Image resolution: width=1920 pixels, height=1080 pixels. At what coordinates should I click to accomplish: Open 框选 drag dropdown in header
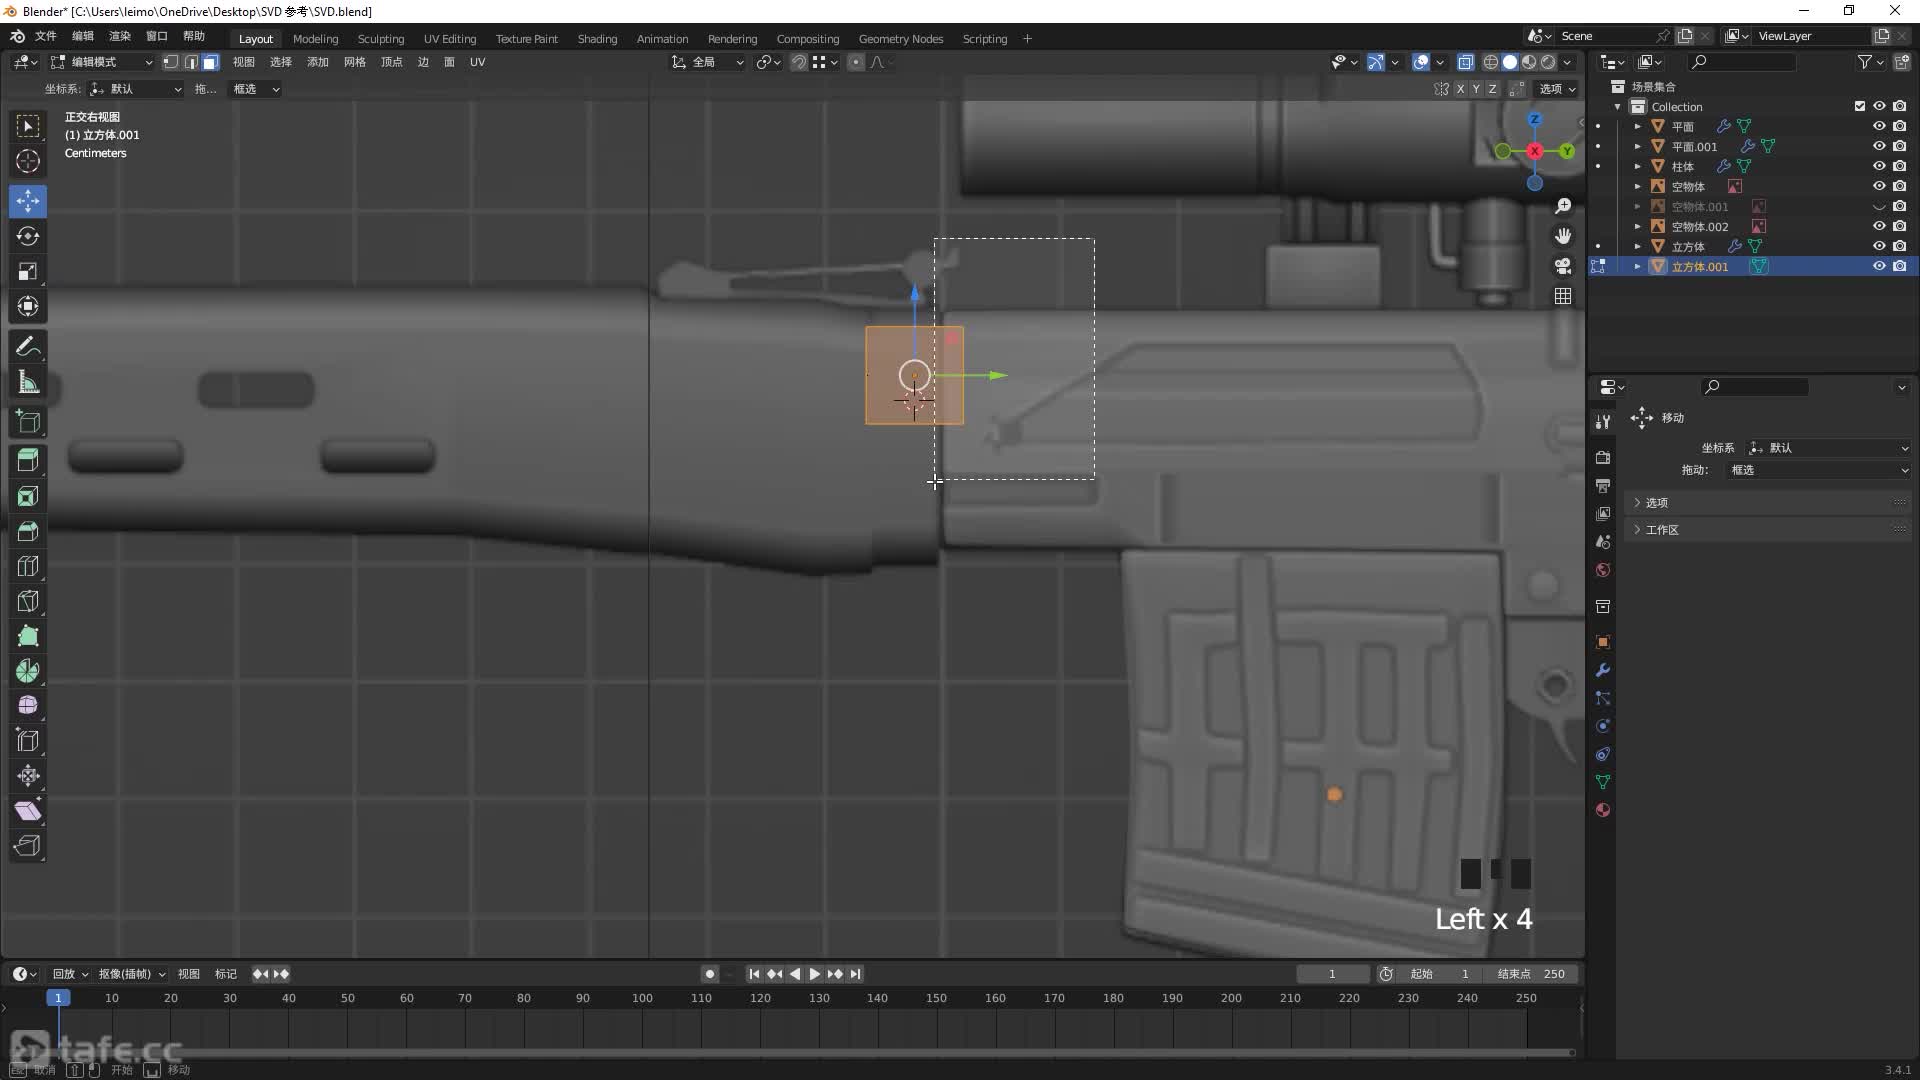(x=255, y=89)
